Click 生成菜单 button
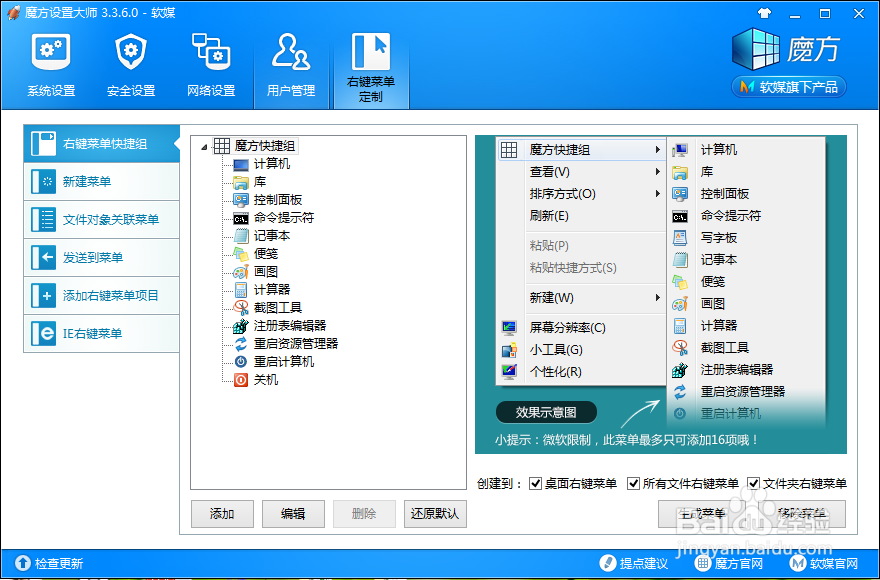The height and width of the screenshot is (580, 880). (702, 514)
